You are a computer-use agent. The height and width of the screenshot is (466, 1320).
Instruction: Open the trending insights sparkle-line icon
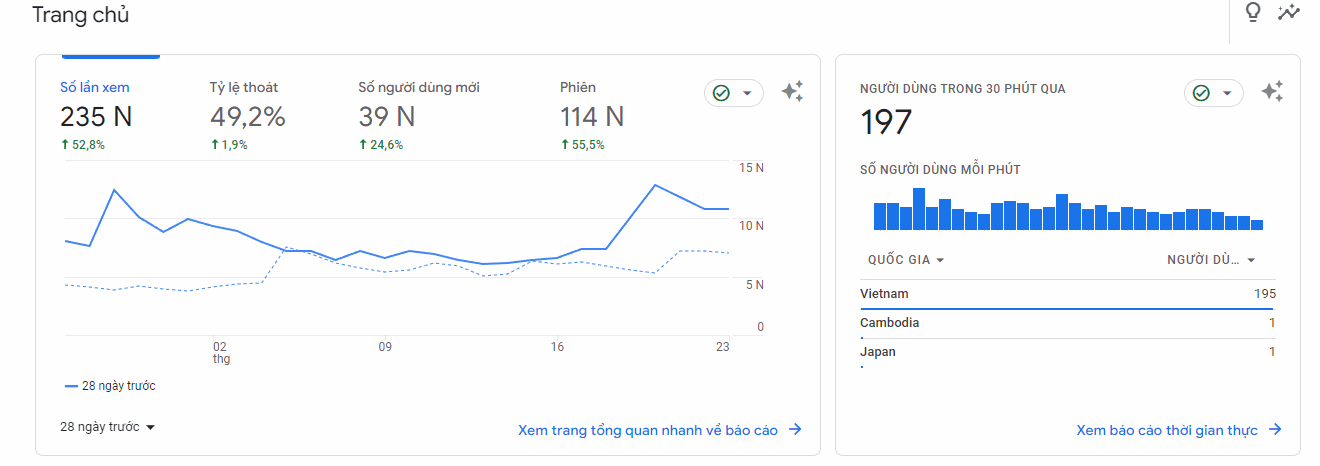(x=1289, y=12)
